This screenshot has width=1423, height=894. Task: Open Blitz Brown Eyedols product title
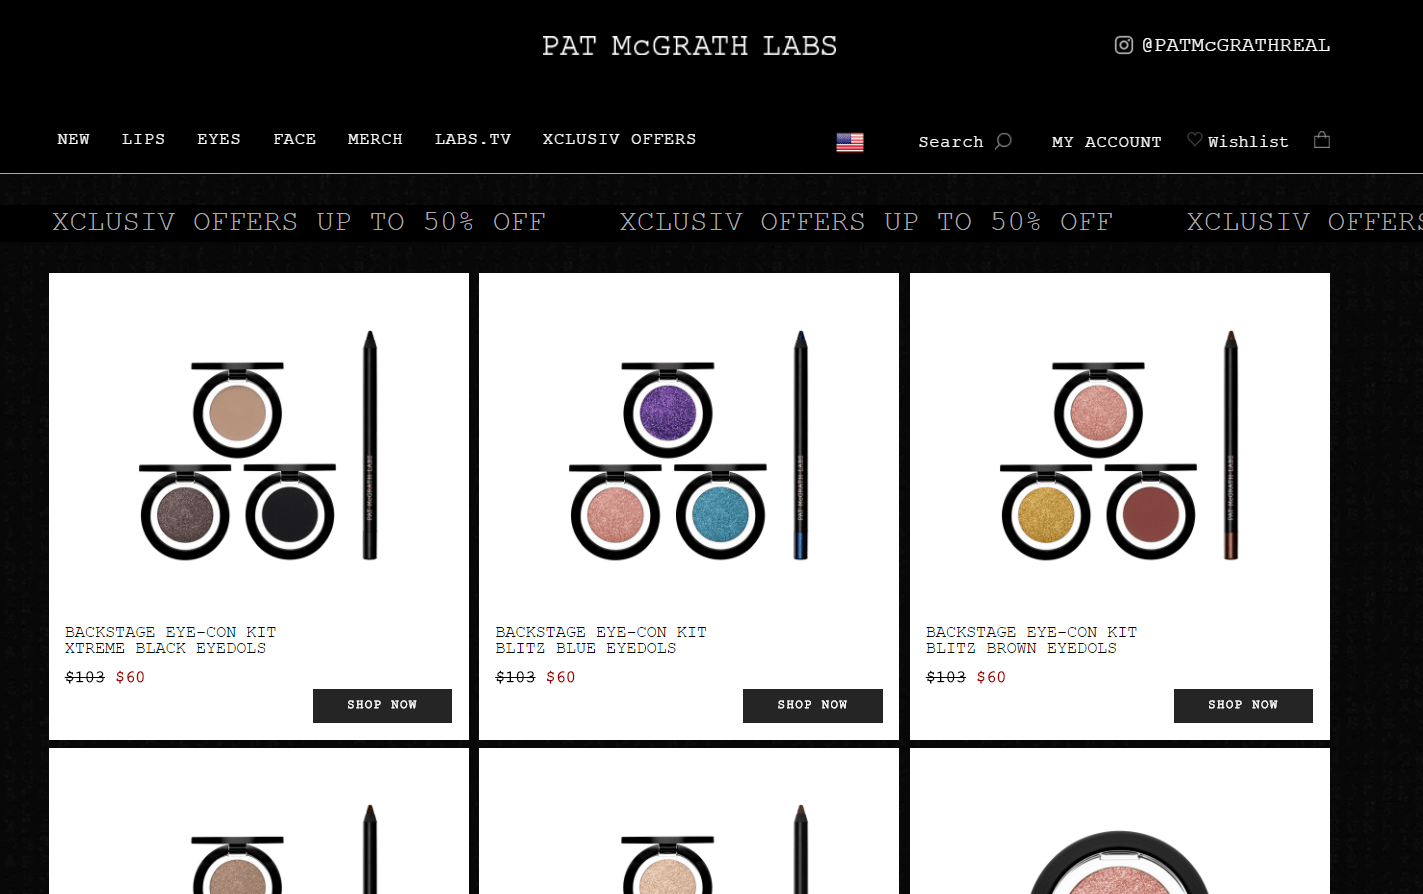point(1031,640)
